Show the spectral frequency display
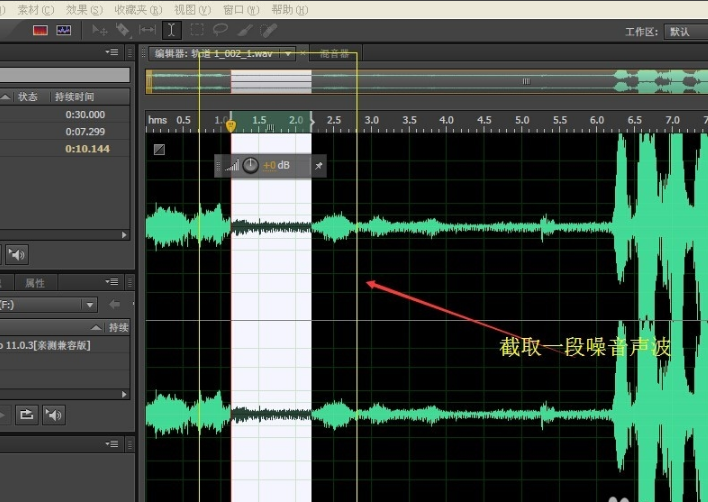 click(40, 30)
